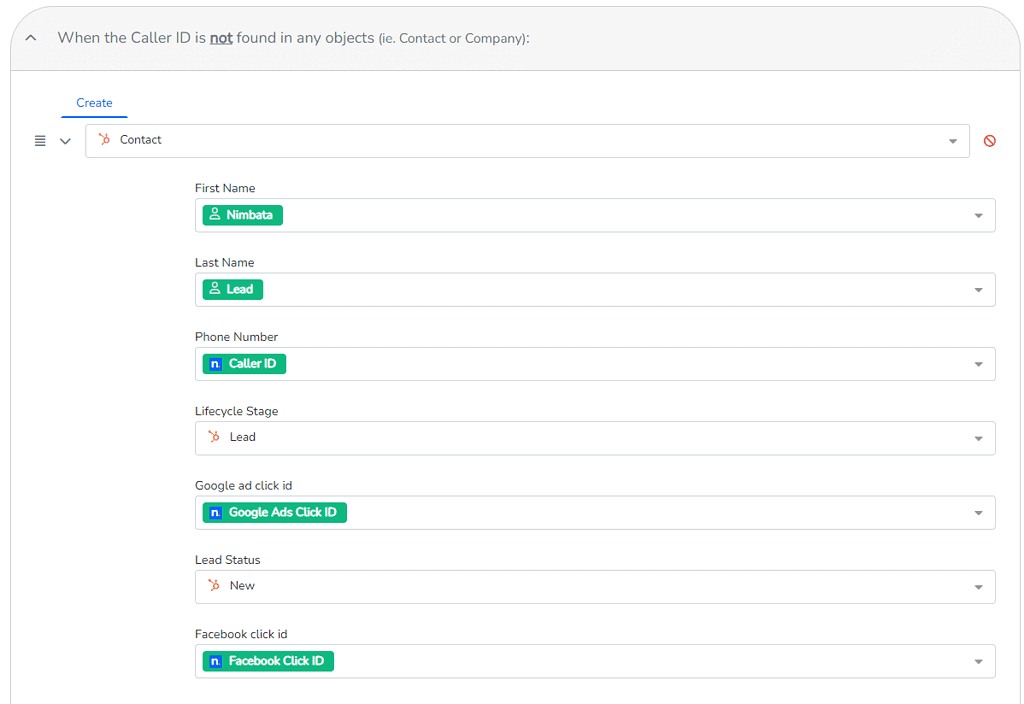Screen dimensions: 1024x704
Task: Switch to the Create tab
Action: pos(94,102)
